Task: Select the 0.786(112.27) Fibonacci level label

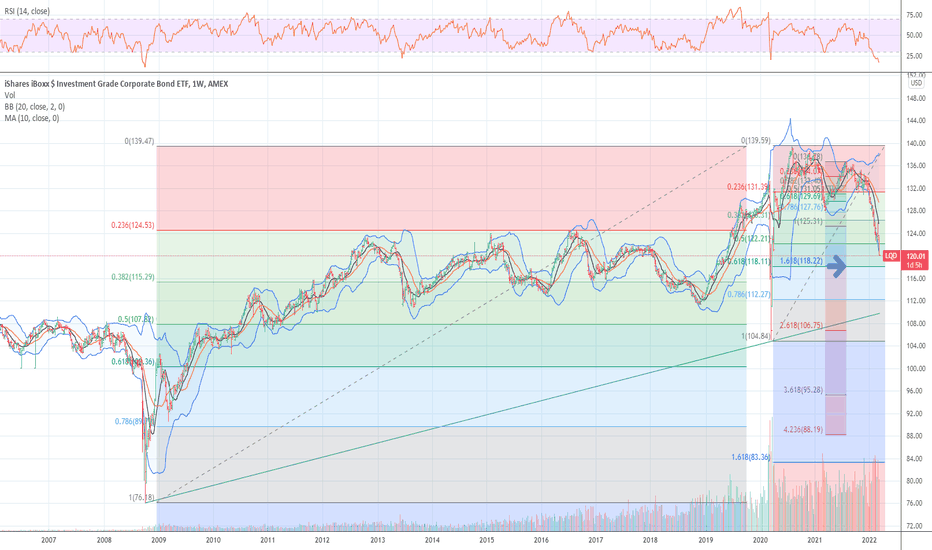Action: [x=749, y=294]
